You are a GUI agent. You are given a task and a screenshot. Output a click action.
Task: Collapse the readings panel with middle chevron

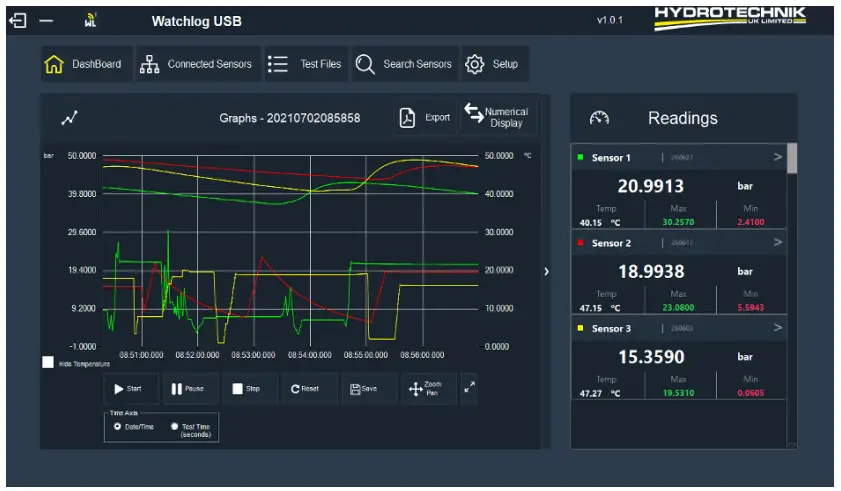(x=546, y=272)
